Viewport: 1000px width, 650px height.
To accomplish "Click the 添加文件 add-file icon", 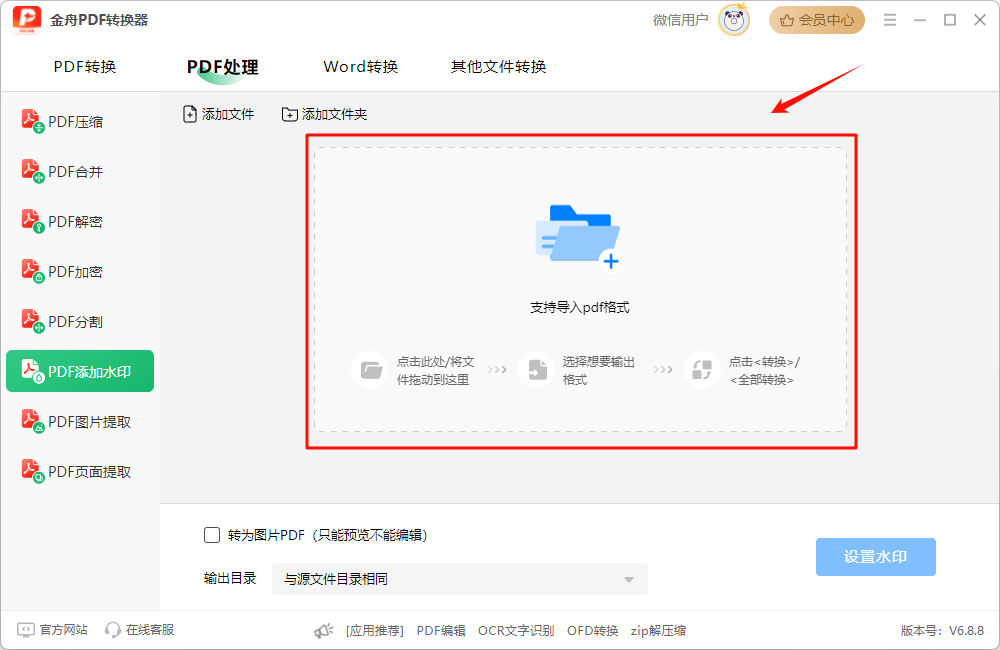I will [x=189, y=114].
